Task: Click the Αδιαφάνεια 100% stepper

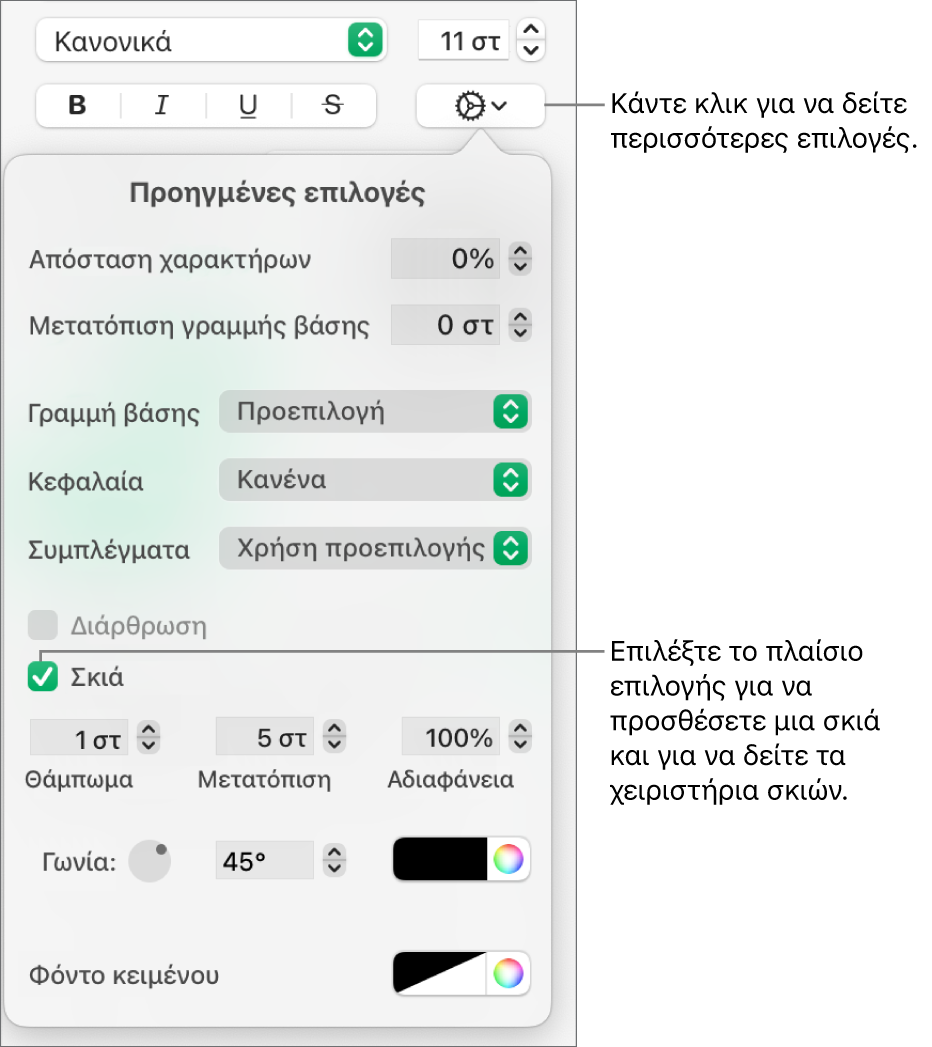Action: pos(520,737)
